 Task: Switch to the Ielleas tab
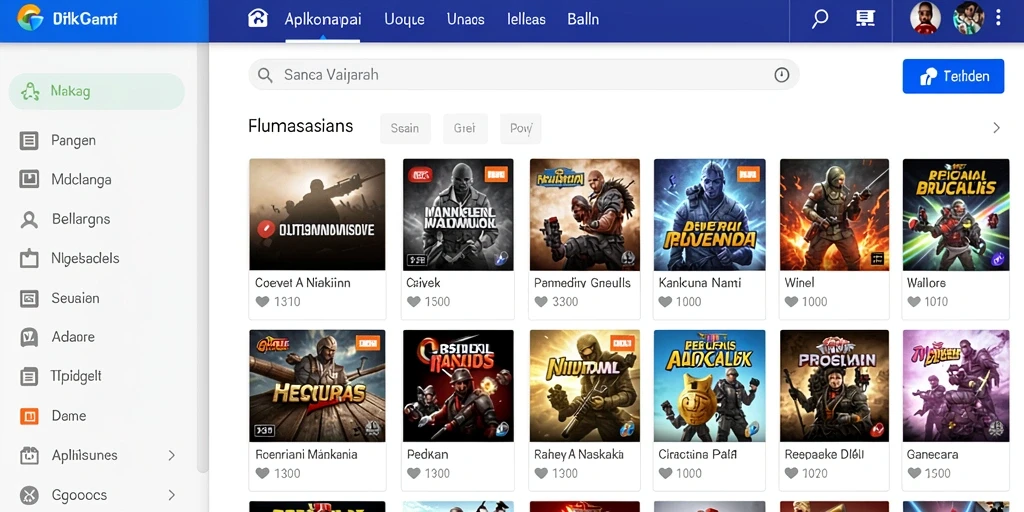(x=526, y=19)
